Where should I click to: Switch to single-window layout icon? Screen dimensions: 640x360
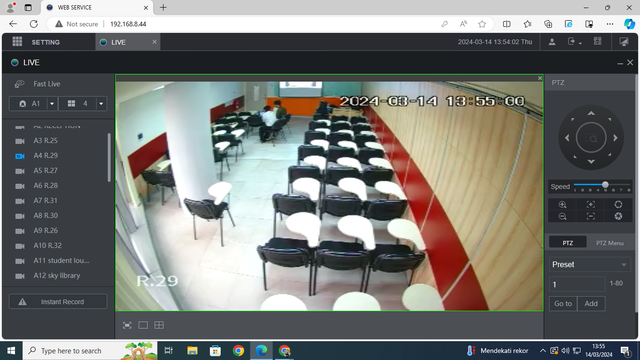pos(143,325)
